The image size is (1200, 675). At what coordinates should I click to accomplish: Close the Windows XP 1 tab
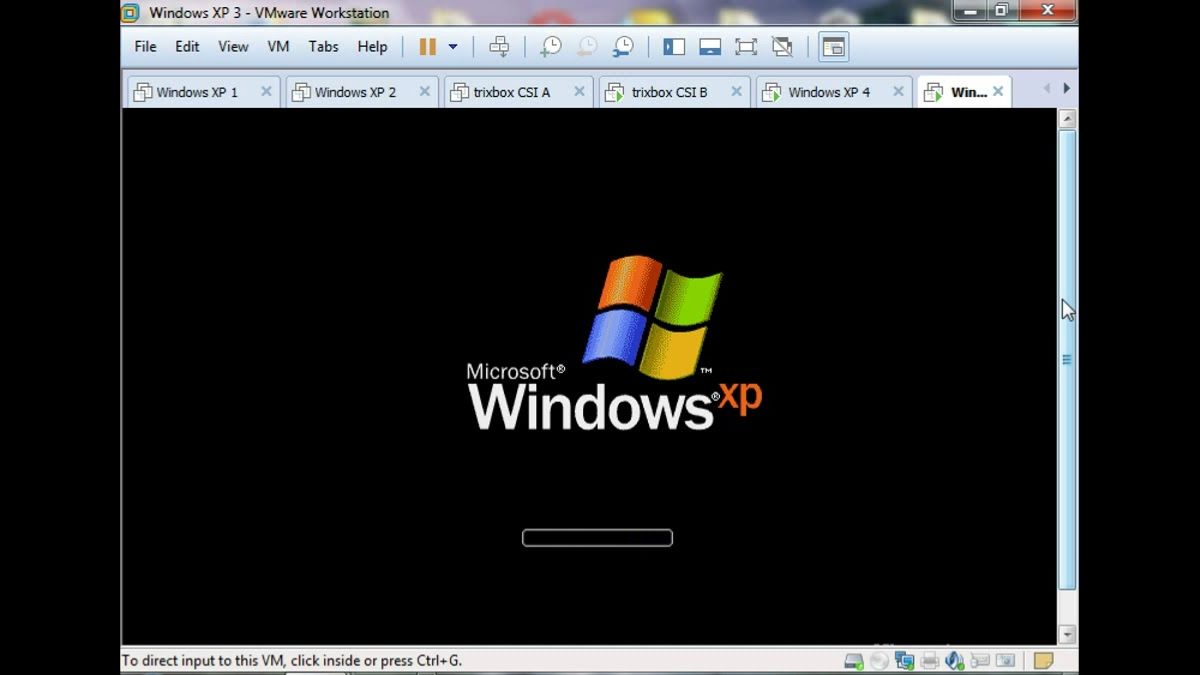click(266, 91)
